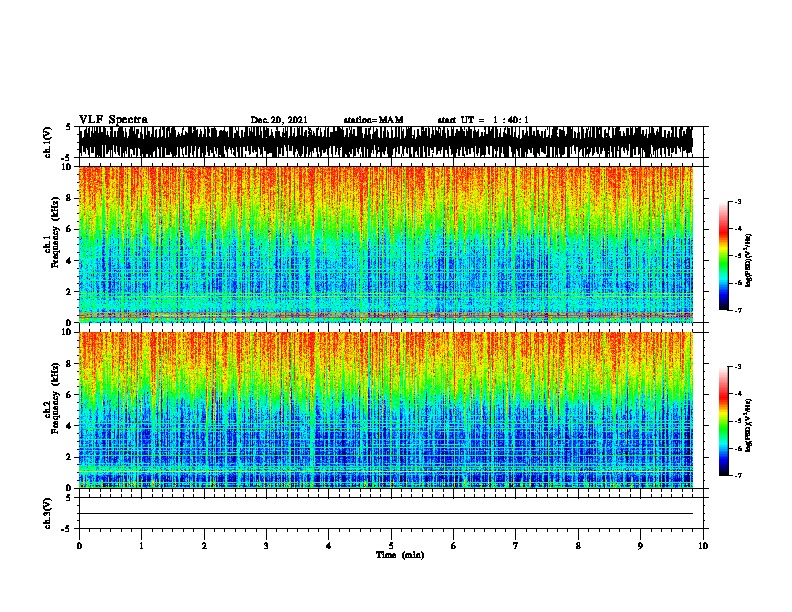Click the time axis tick label "8"
The width and height of the screenshot is (792, 612).
[x=578, y=546]
